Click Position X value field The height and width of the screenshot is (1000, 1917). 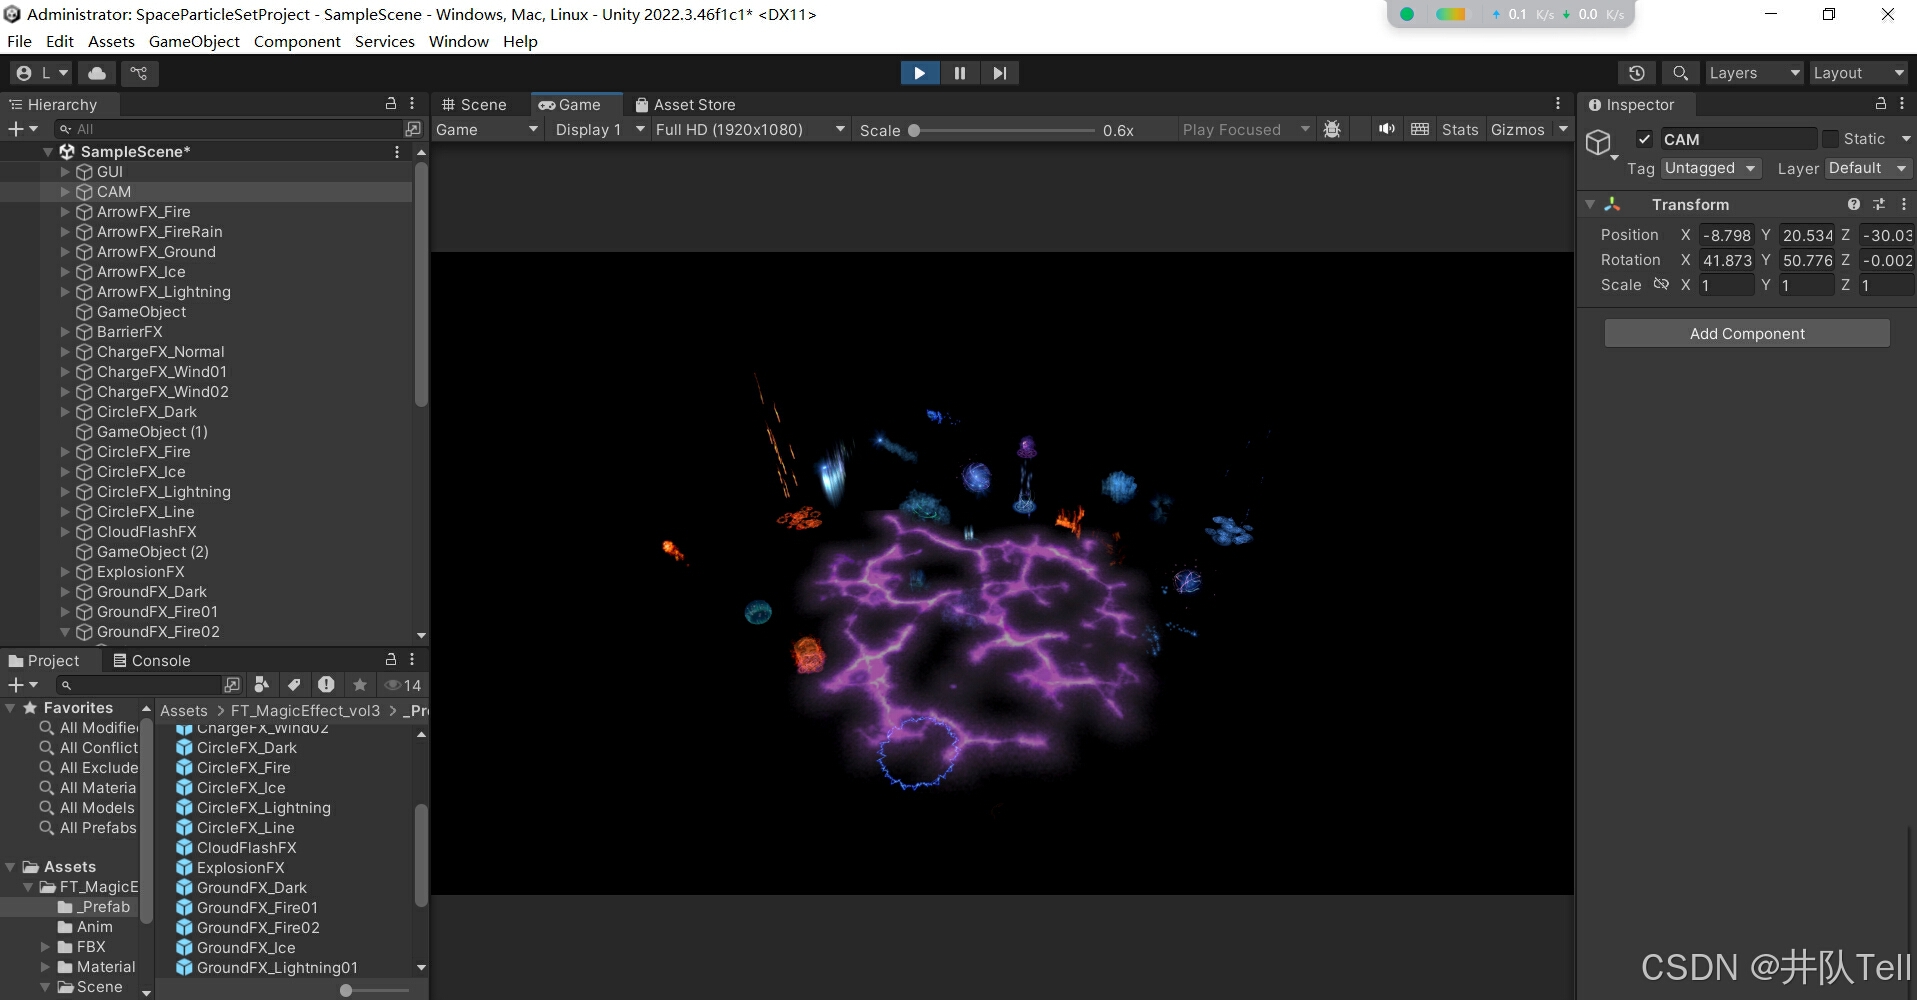click(1727, 236)
